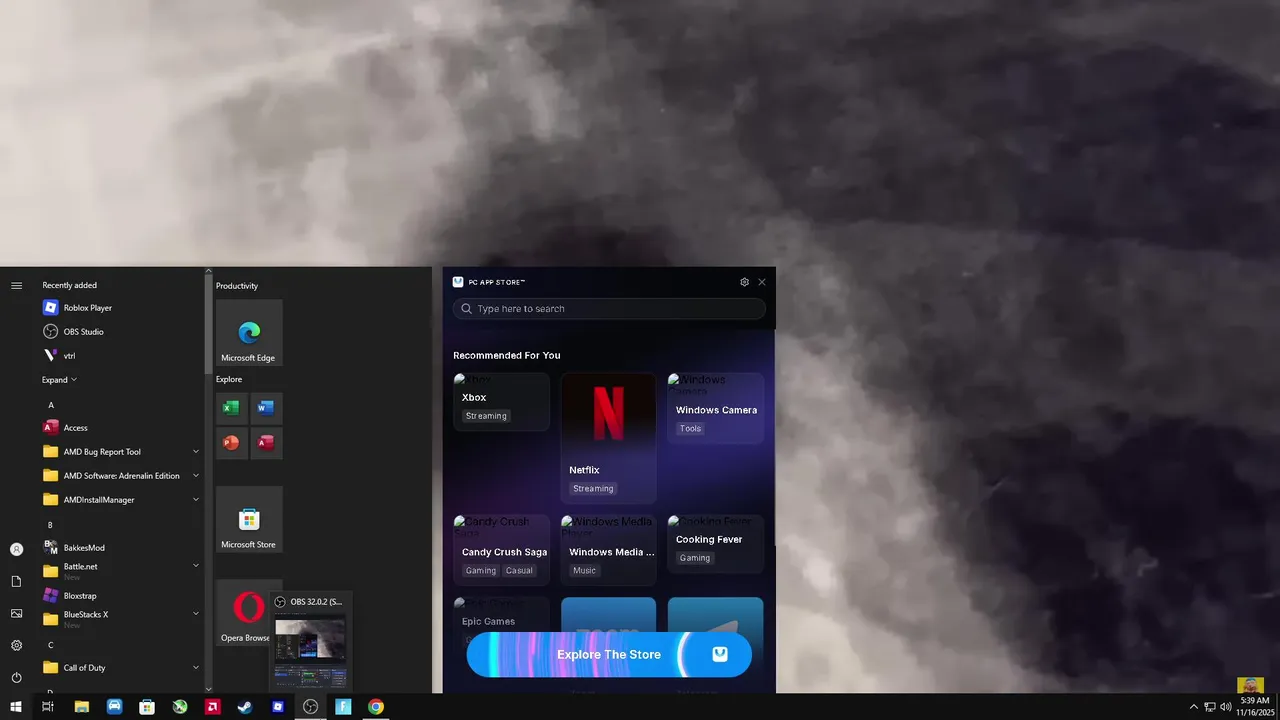Click the Task View taskbar icon

point(48,707)
